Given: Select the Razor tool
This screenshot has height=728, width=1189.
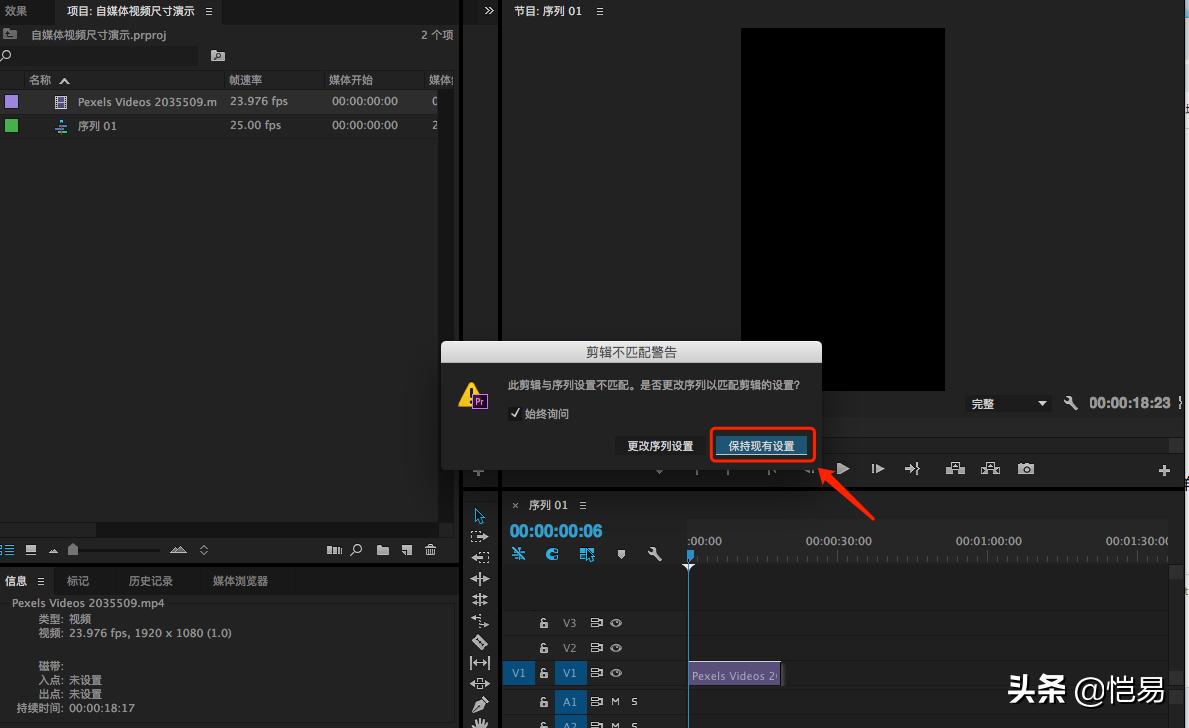Looking at the screenshot, I should tap(479, 641).
